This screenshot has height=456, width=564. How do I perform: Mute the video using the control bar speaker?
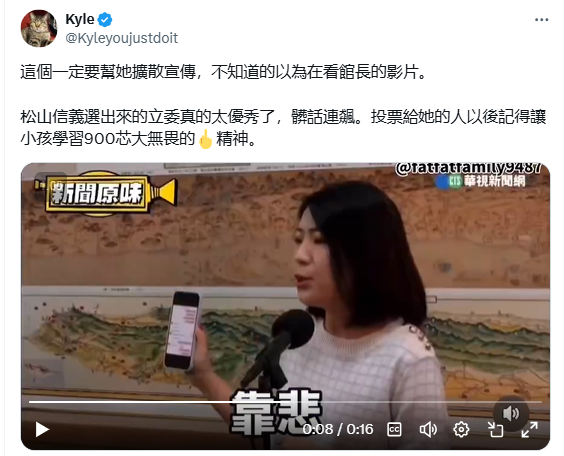428,429
